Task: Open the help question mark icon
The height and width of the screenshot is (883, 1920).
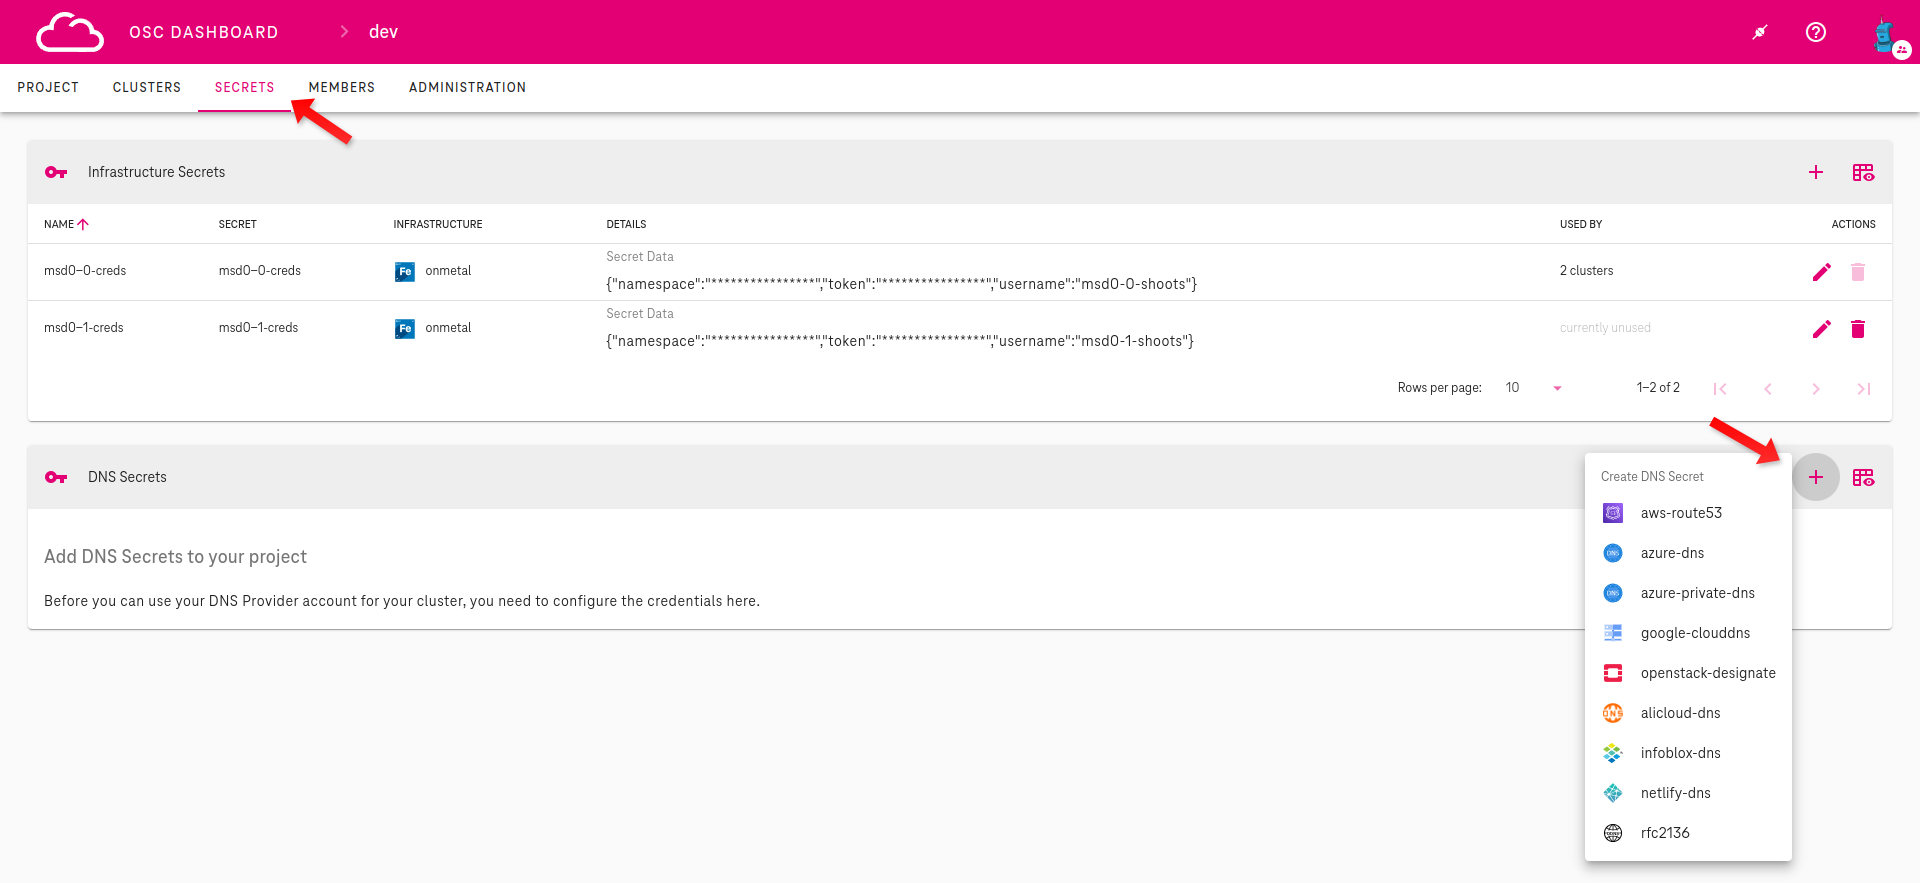Action: coord(1816,32)
